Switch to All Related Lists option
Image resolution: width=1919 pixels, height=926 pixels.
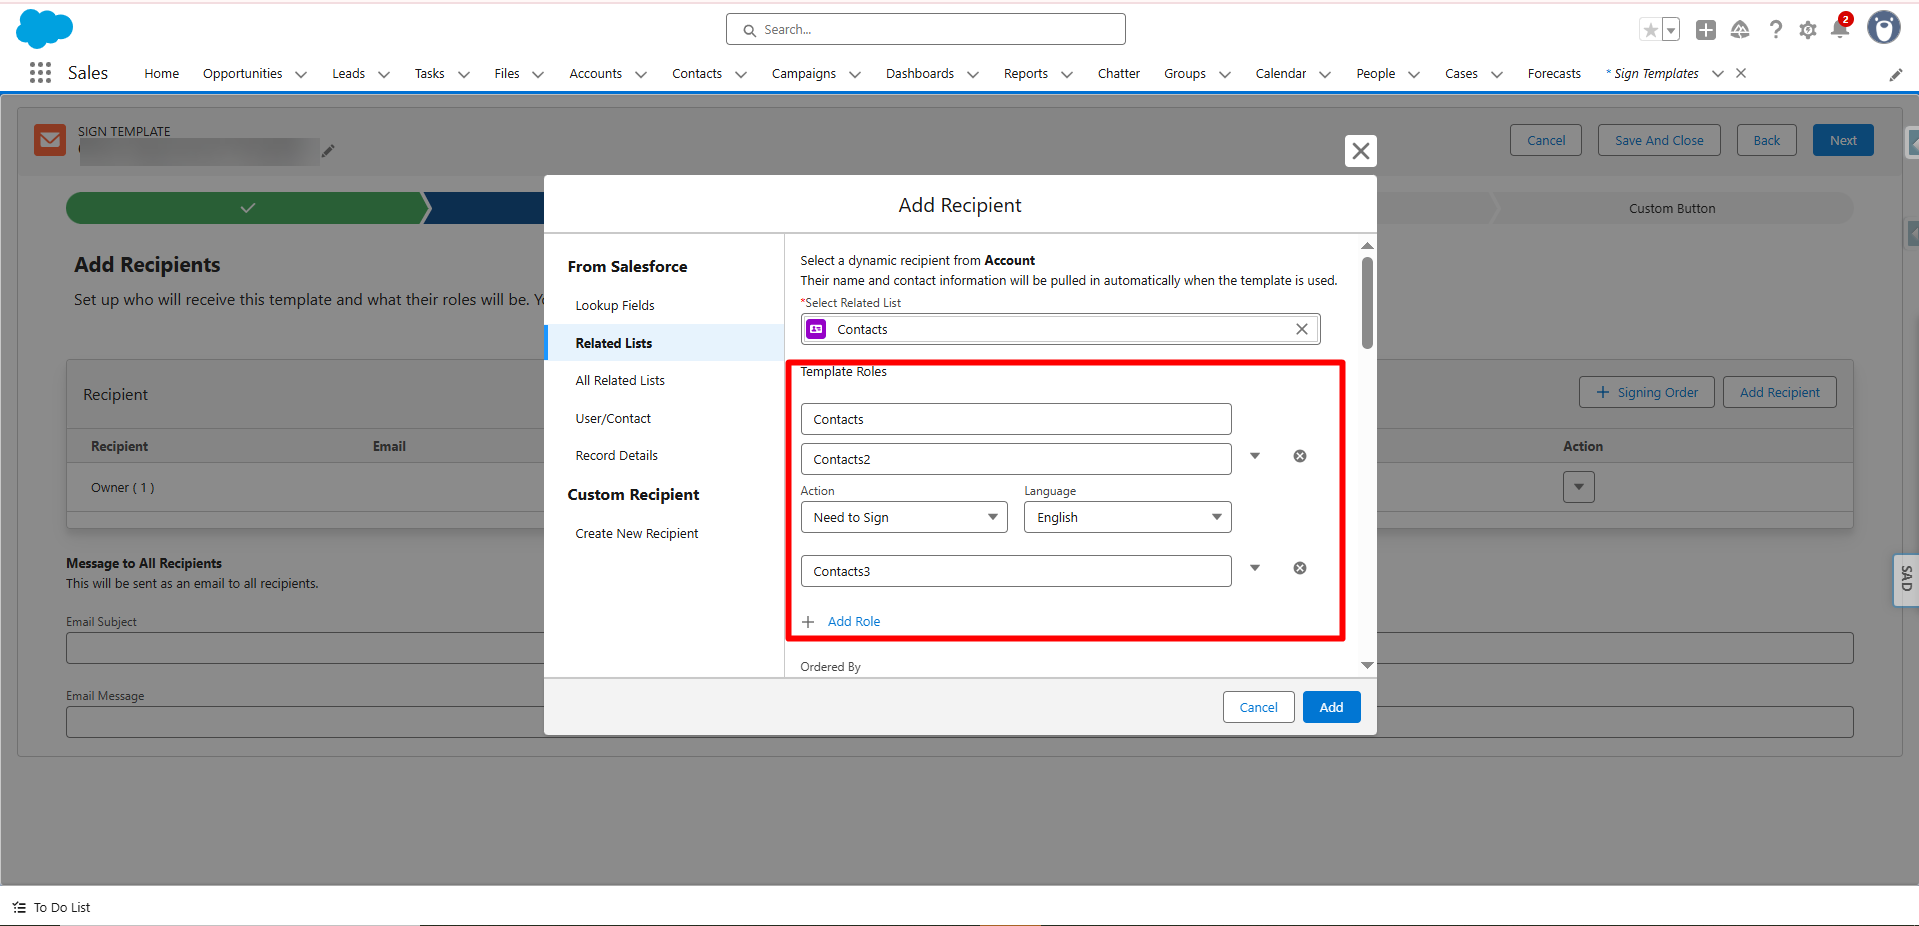click(619, 381)
